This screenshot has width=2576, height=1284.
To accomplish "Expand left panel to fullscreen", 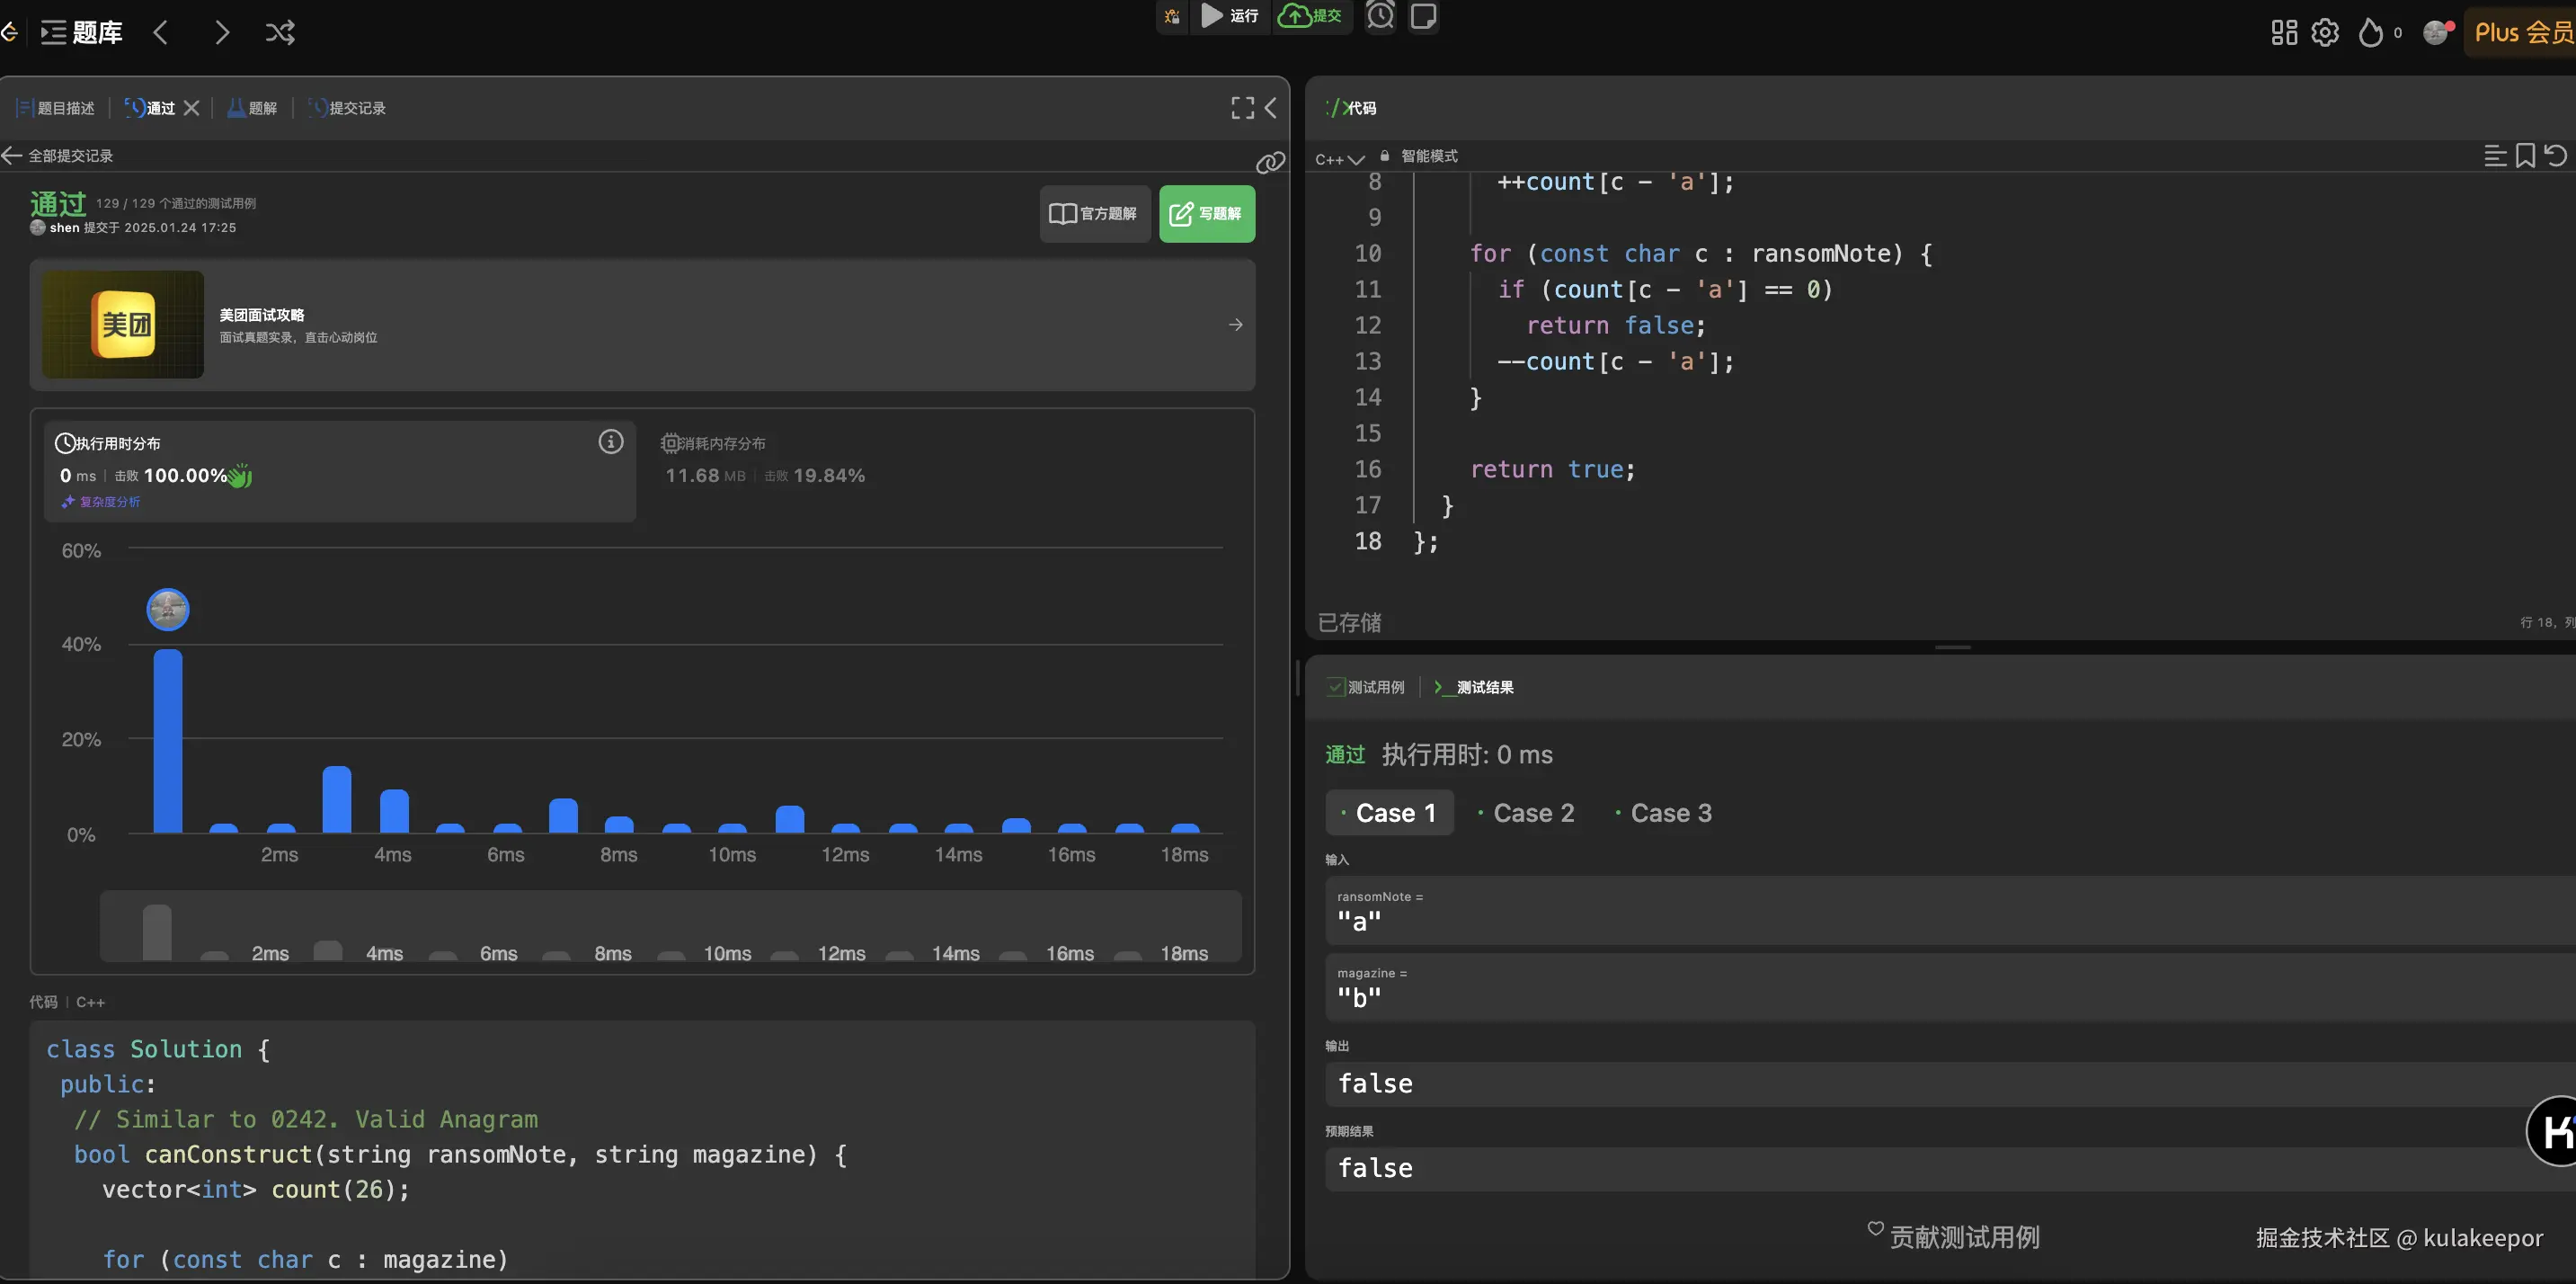I will click(x=1242, y=108).
